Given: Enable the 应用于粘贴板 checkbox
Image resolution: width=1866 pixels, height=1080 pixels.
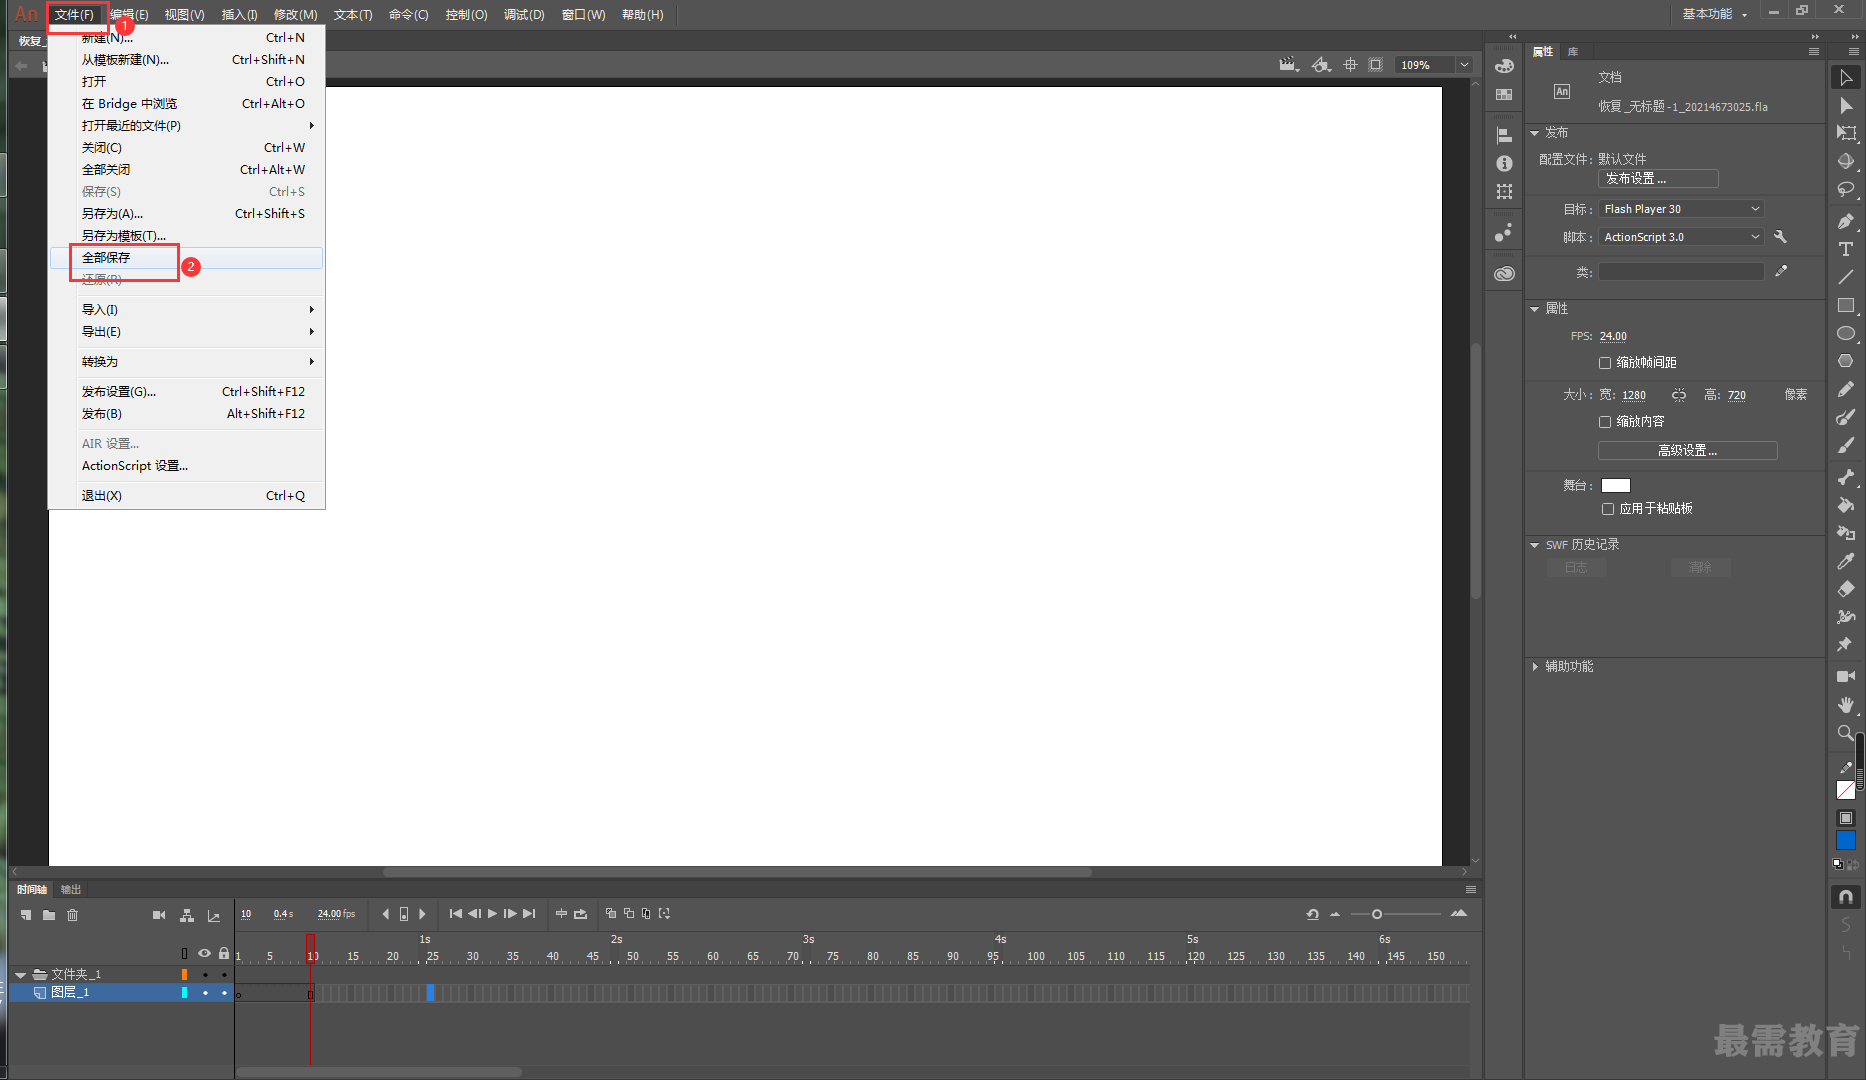Looking at the screenshot, I should click(1608, 509).
